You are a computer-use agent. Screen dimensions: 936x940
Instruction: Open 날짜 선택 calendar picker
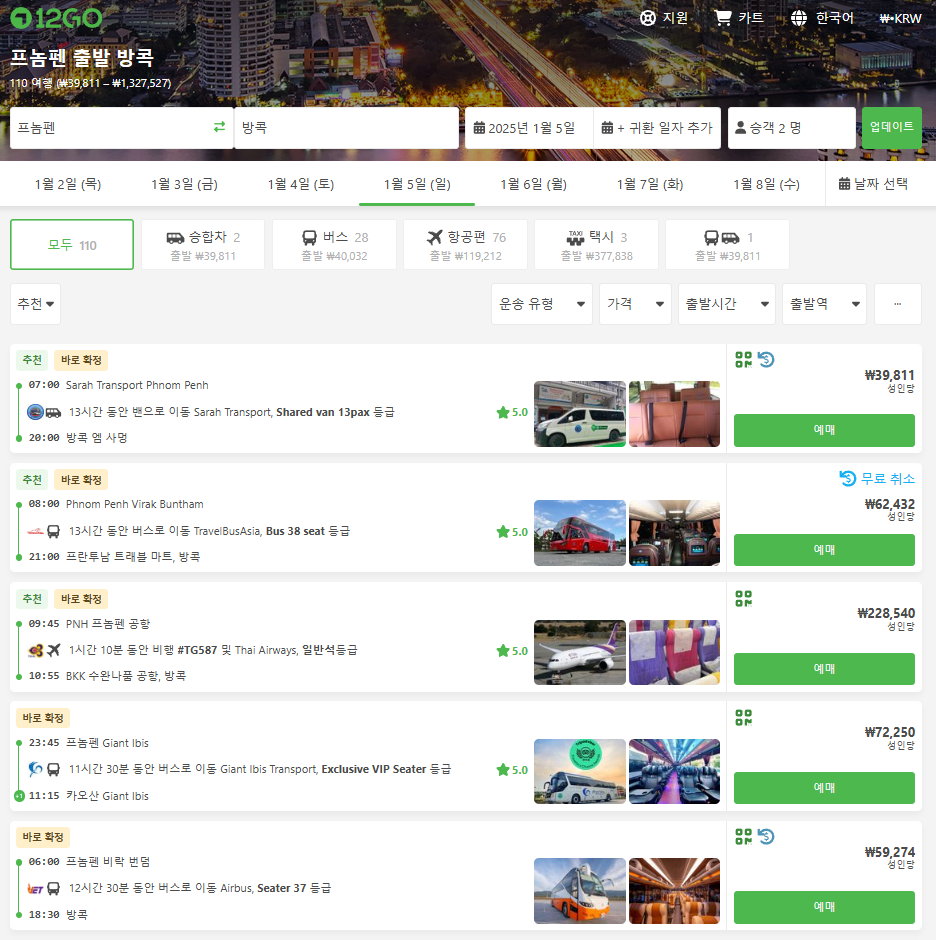[x=874, y=184]
